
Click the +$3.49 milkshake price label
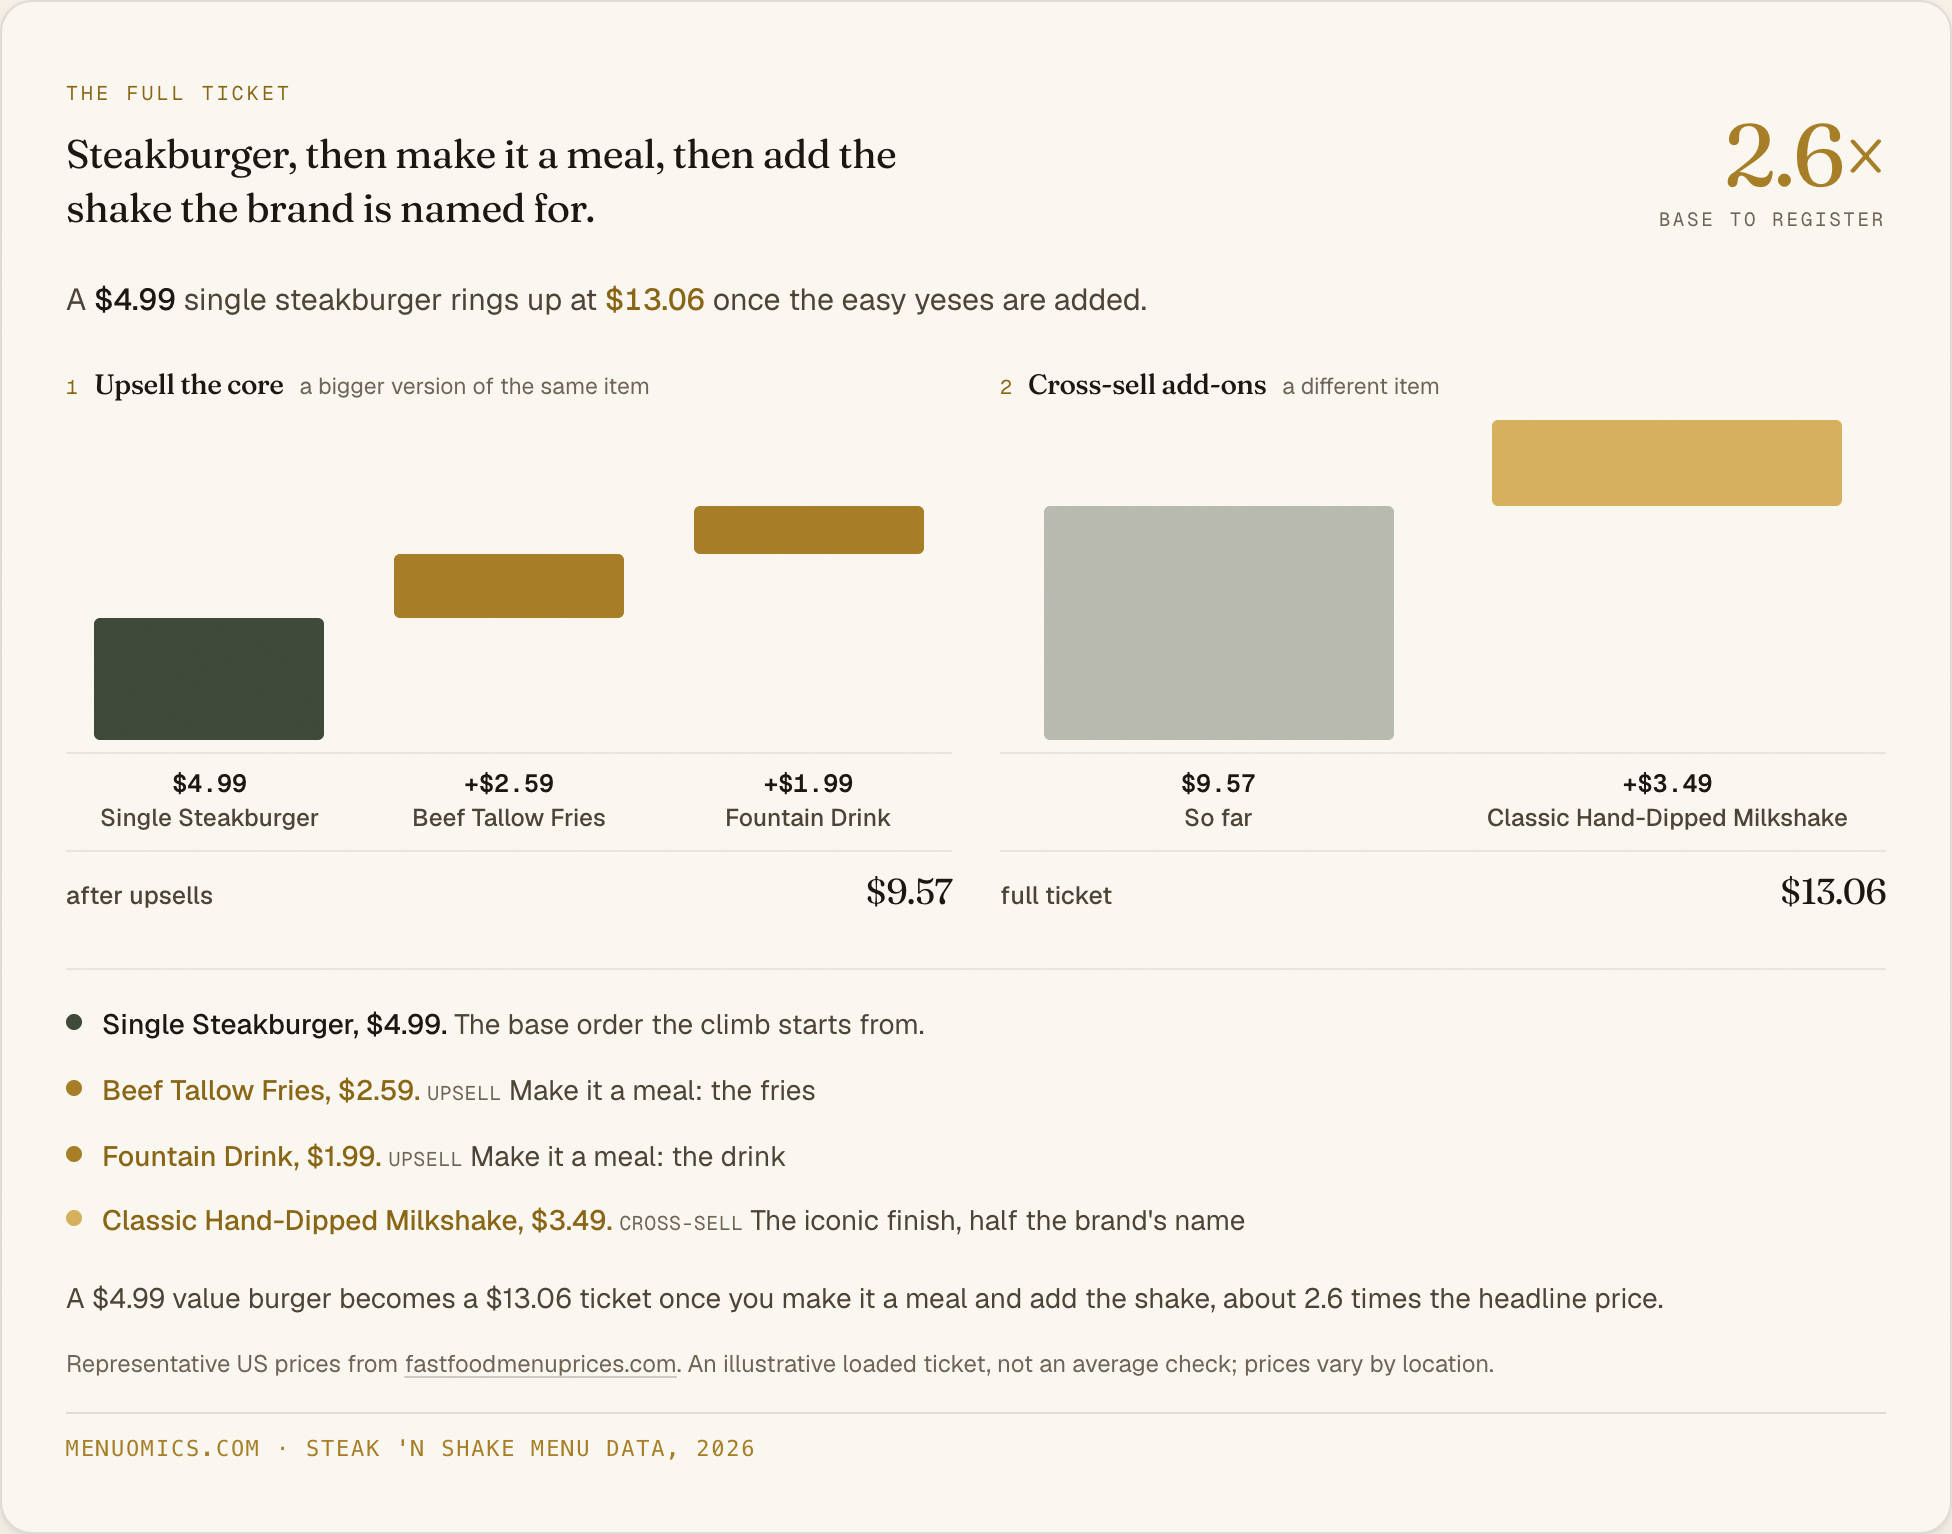coord(1667,783)
